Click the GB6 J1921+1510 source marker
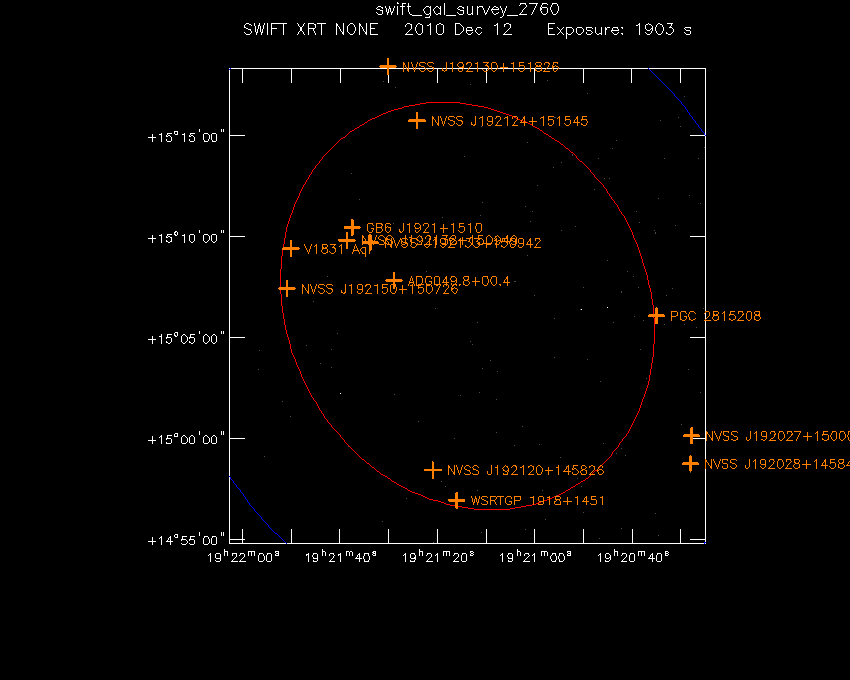This screenshot has width=850, height=680. tap(352, 227)
